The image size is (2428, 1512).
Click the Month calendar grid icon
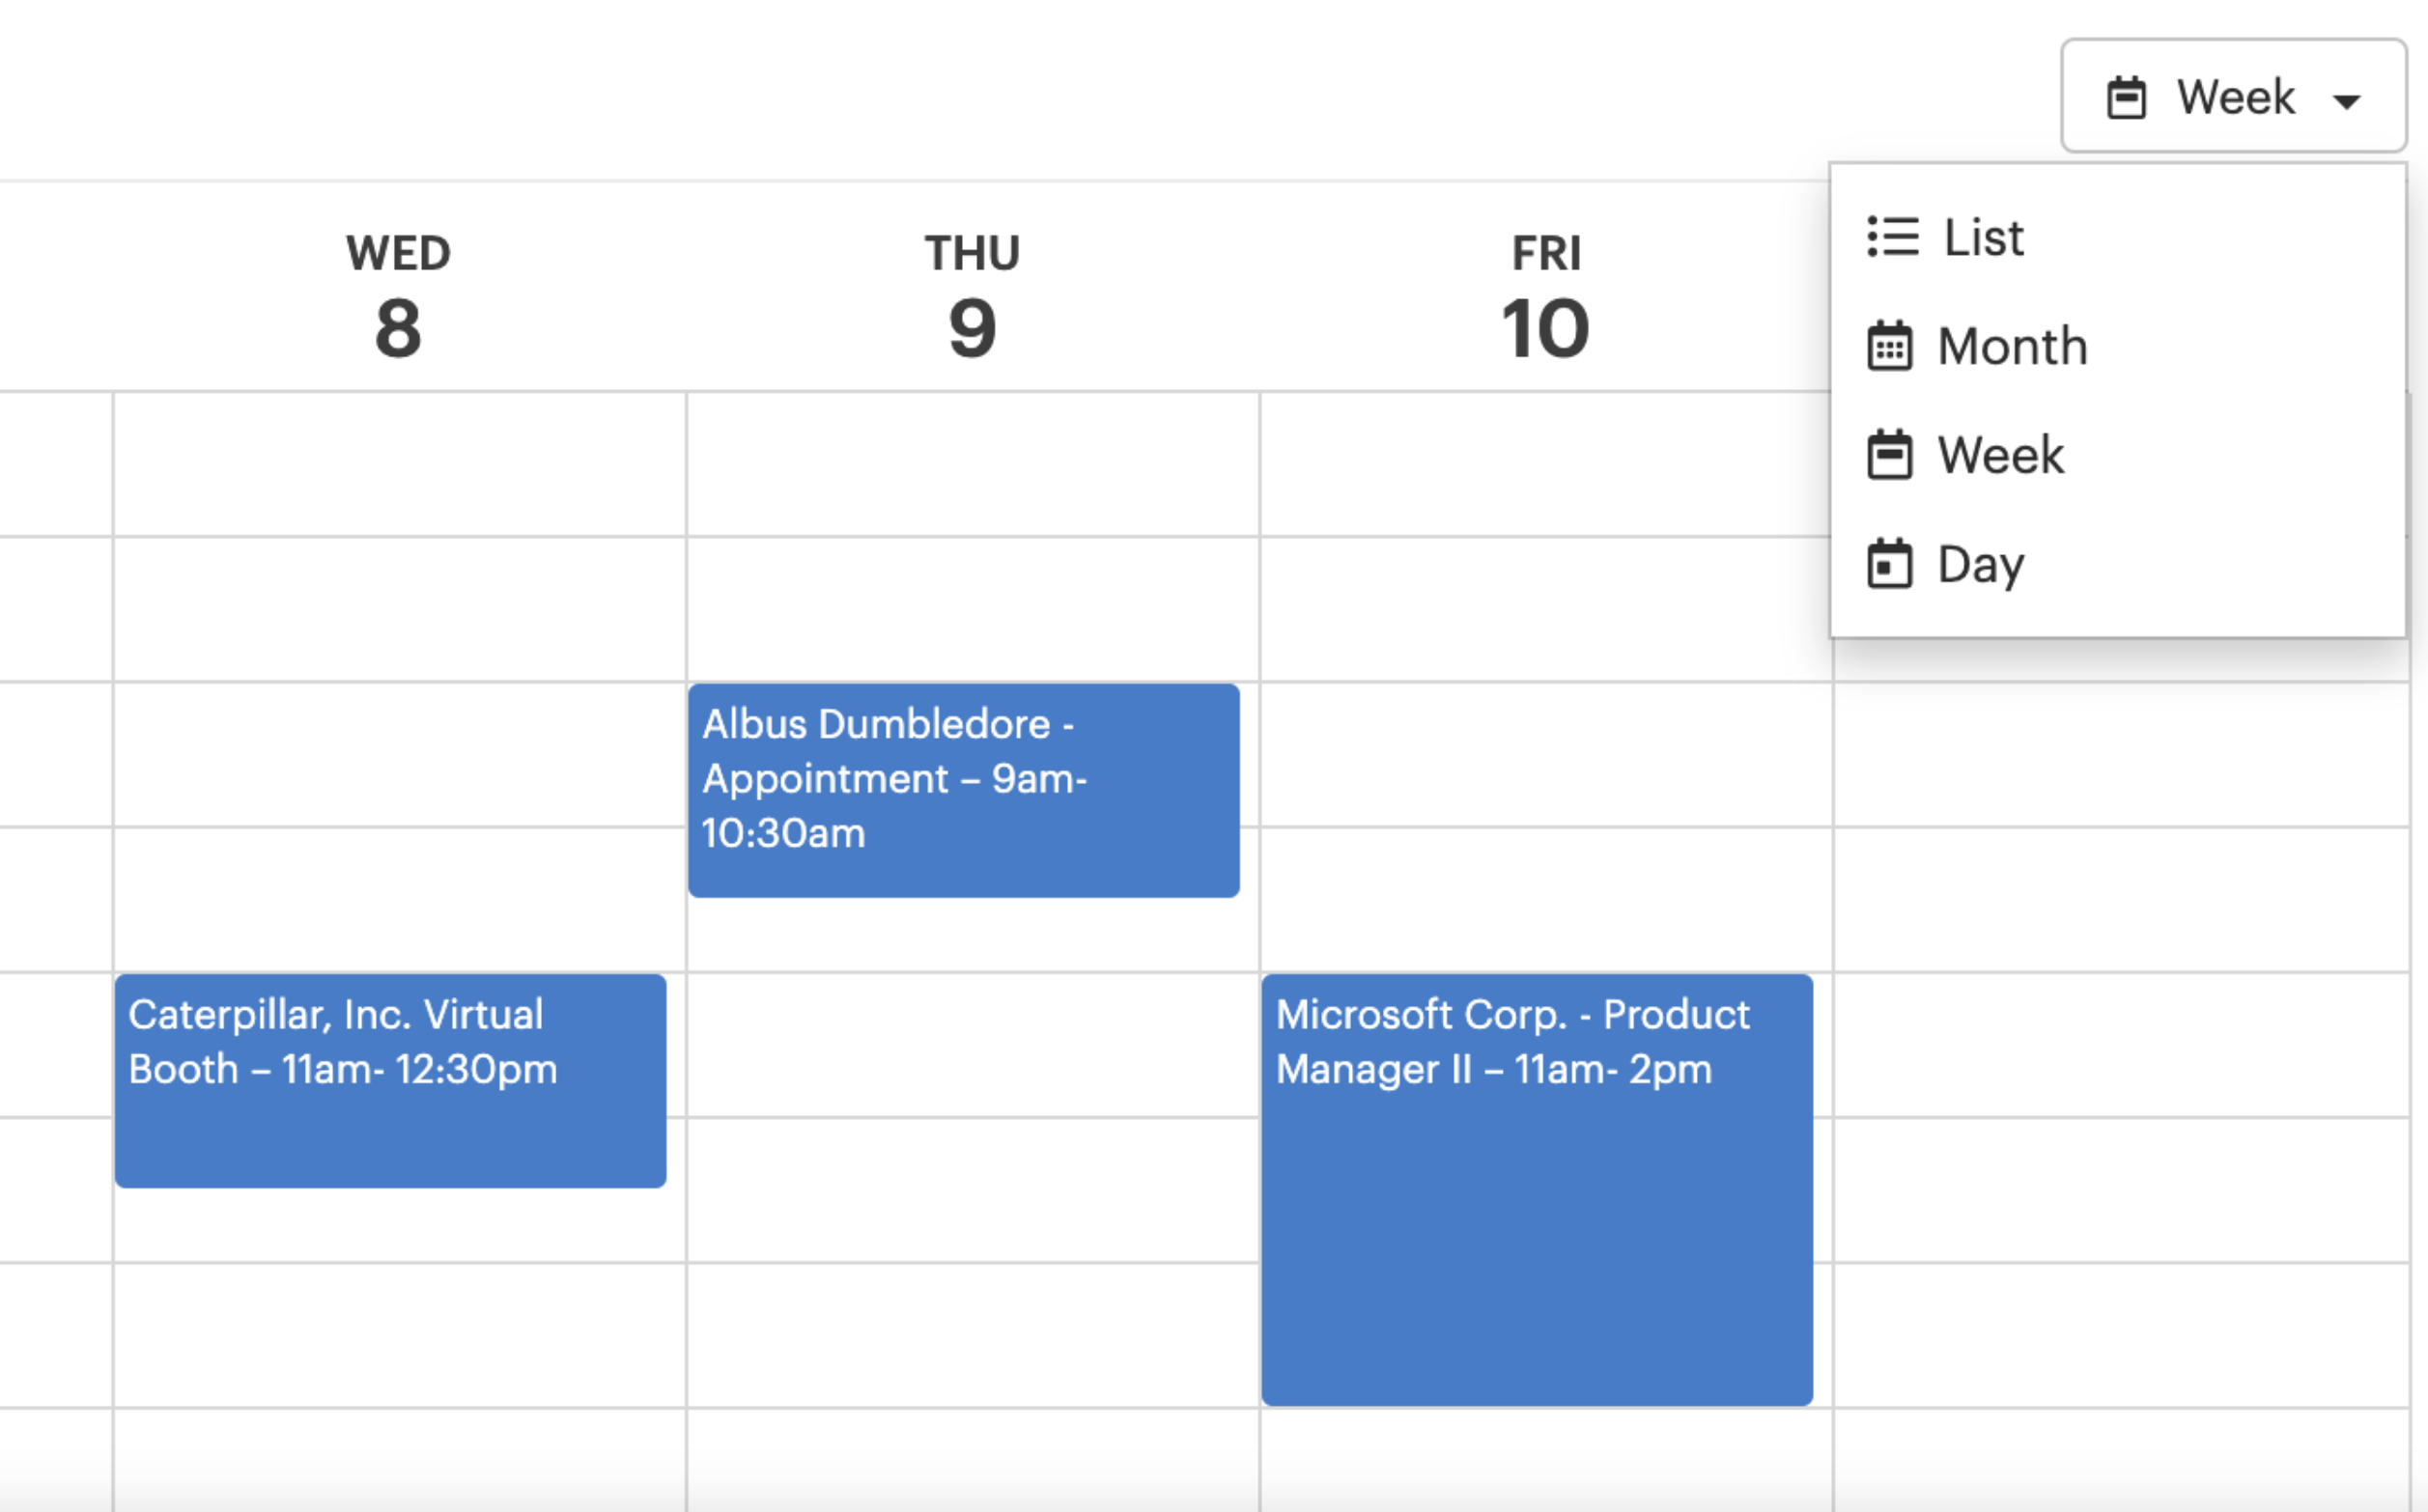1889,346
